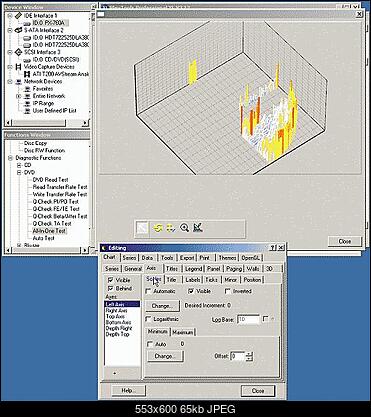This screenshot has height=417, width=371.
Task: Open the Ticks sub-tab
Action: tap(211, 280)
